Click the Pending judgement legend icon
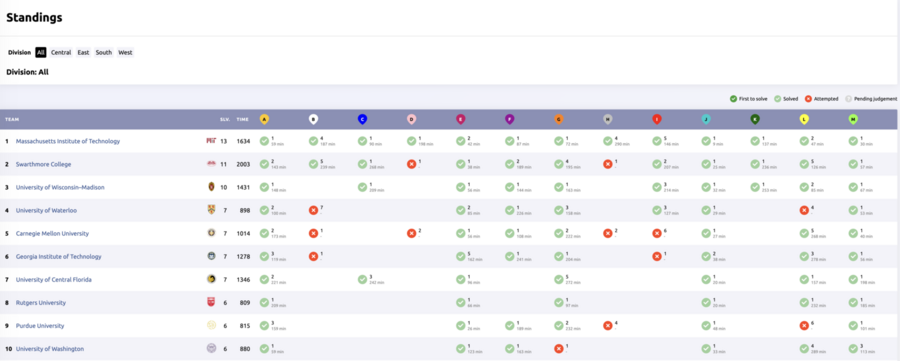The width and height of the screenshot is (900, 361). pos(849,99)
